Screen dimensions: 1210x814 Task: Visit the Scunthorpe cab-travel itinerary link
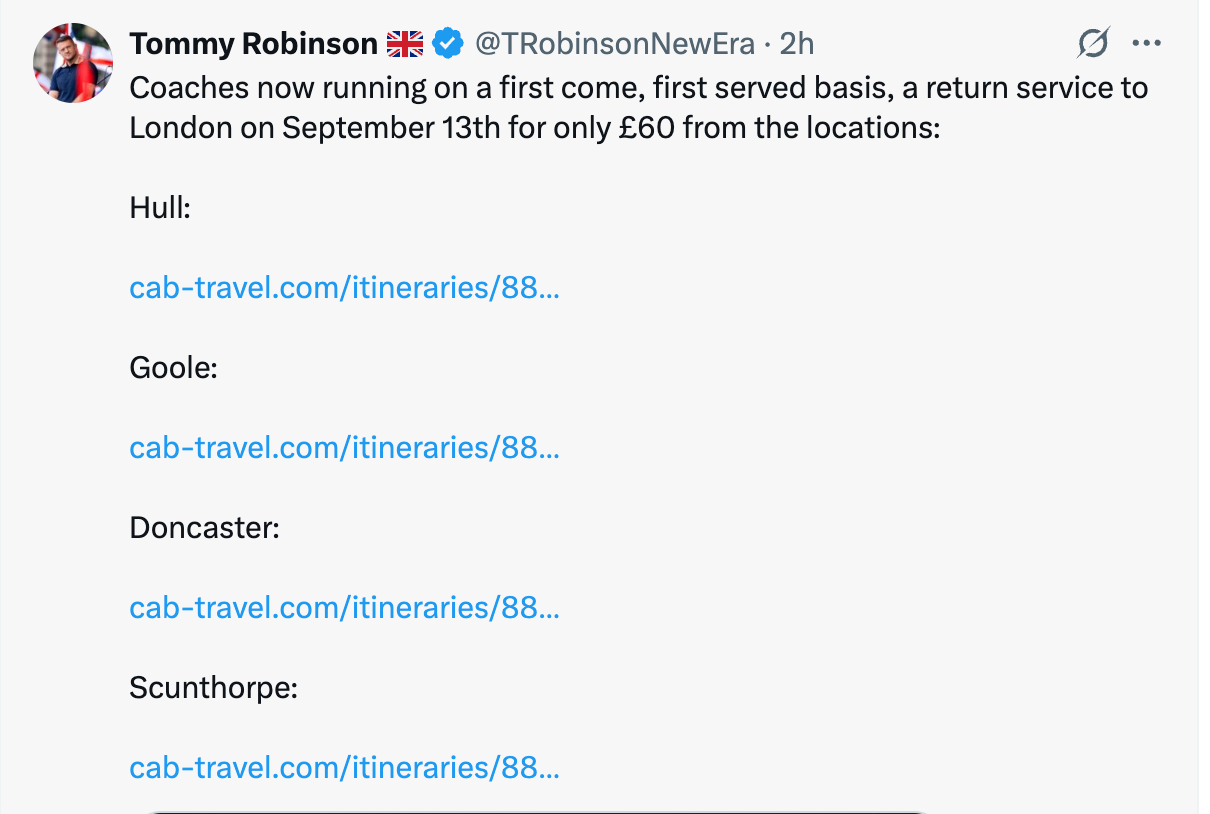click(x=344, y=767)
